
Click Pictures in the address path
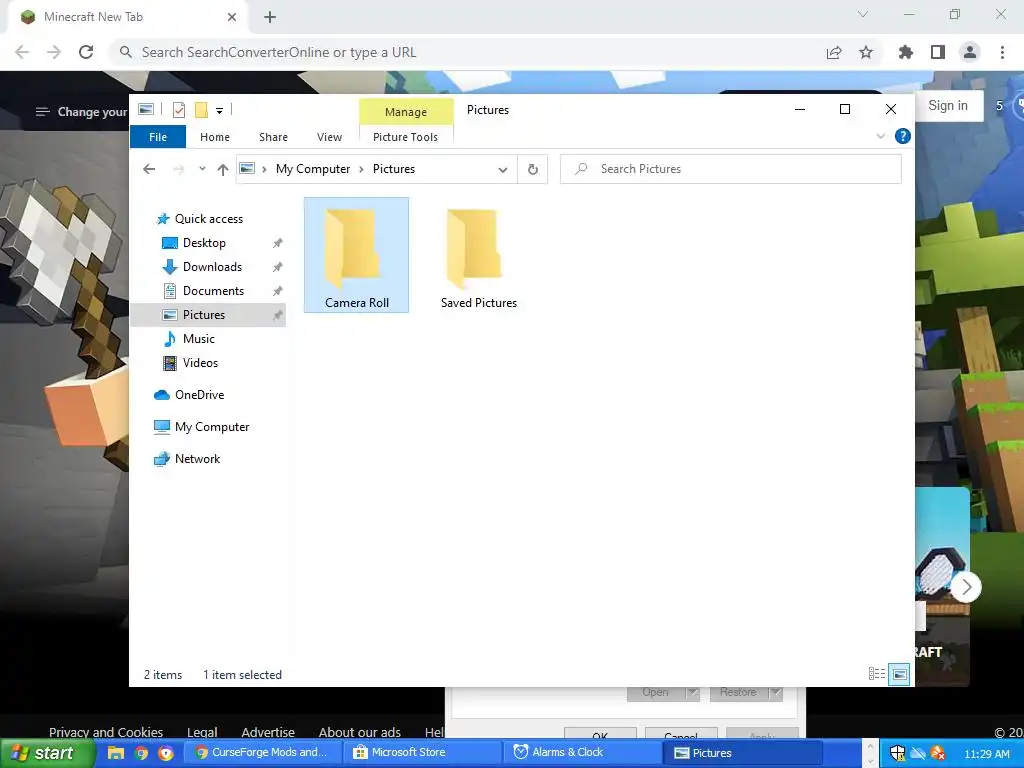tap(394, 169)
